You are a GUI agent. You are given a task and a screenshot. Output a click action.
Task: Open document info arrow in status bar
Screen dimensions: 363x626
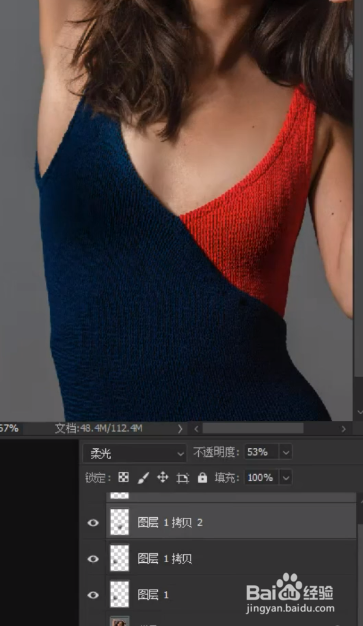click(180, 429)
